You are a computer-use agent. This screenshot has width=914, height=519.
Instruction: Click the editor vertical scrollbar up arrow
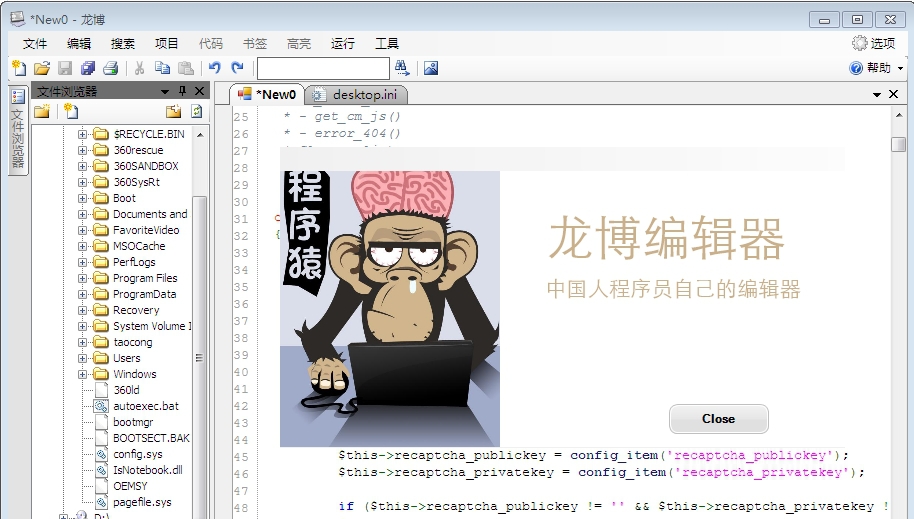tap(898, 116)
